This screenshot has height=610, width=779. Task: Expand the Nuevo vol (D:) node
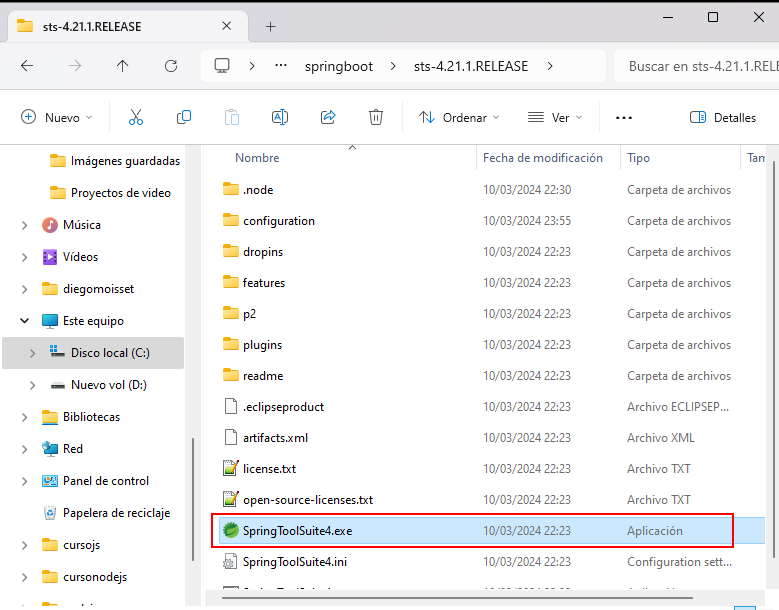pyautogui.click(x=32, y=385)
